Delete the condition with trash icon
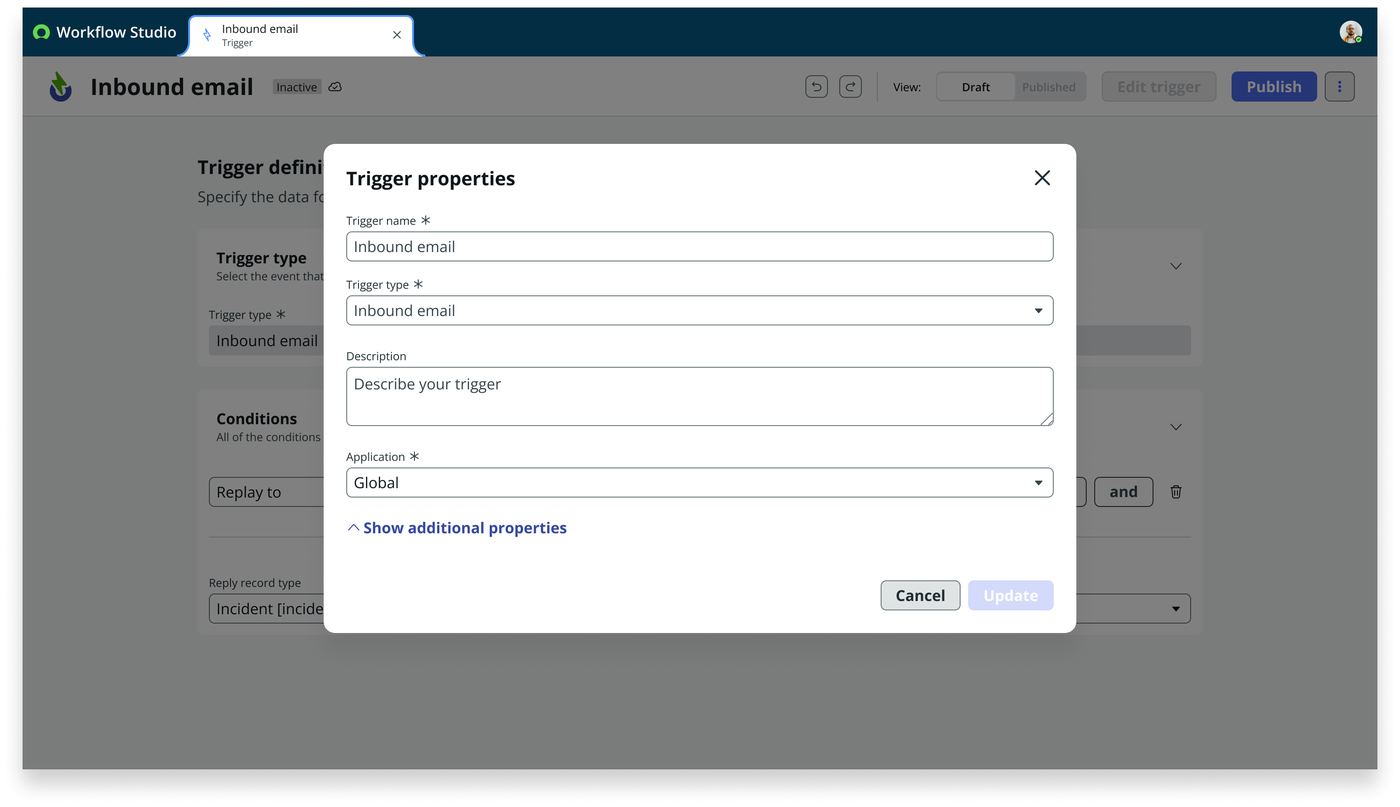This screenshot has width=1400, height=807. 1176,492
